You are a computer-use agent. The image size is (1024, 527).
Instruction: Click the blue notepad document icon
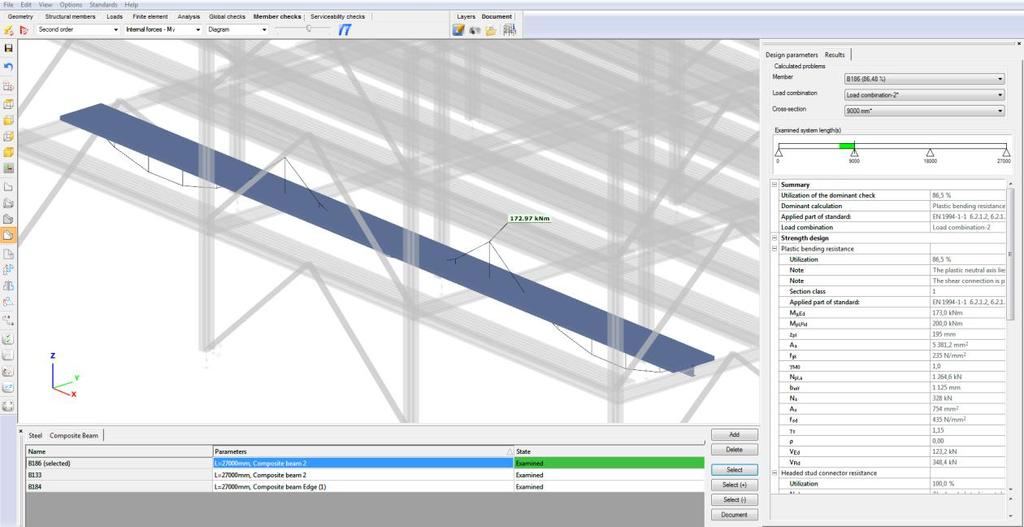458,29
